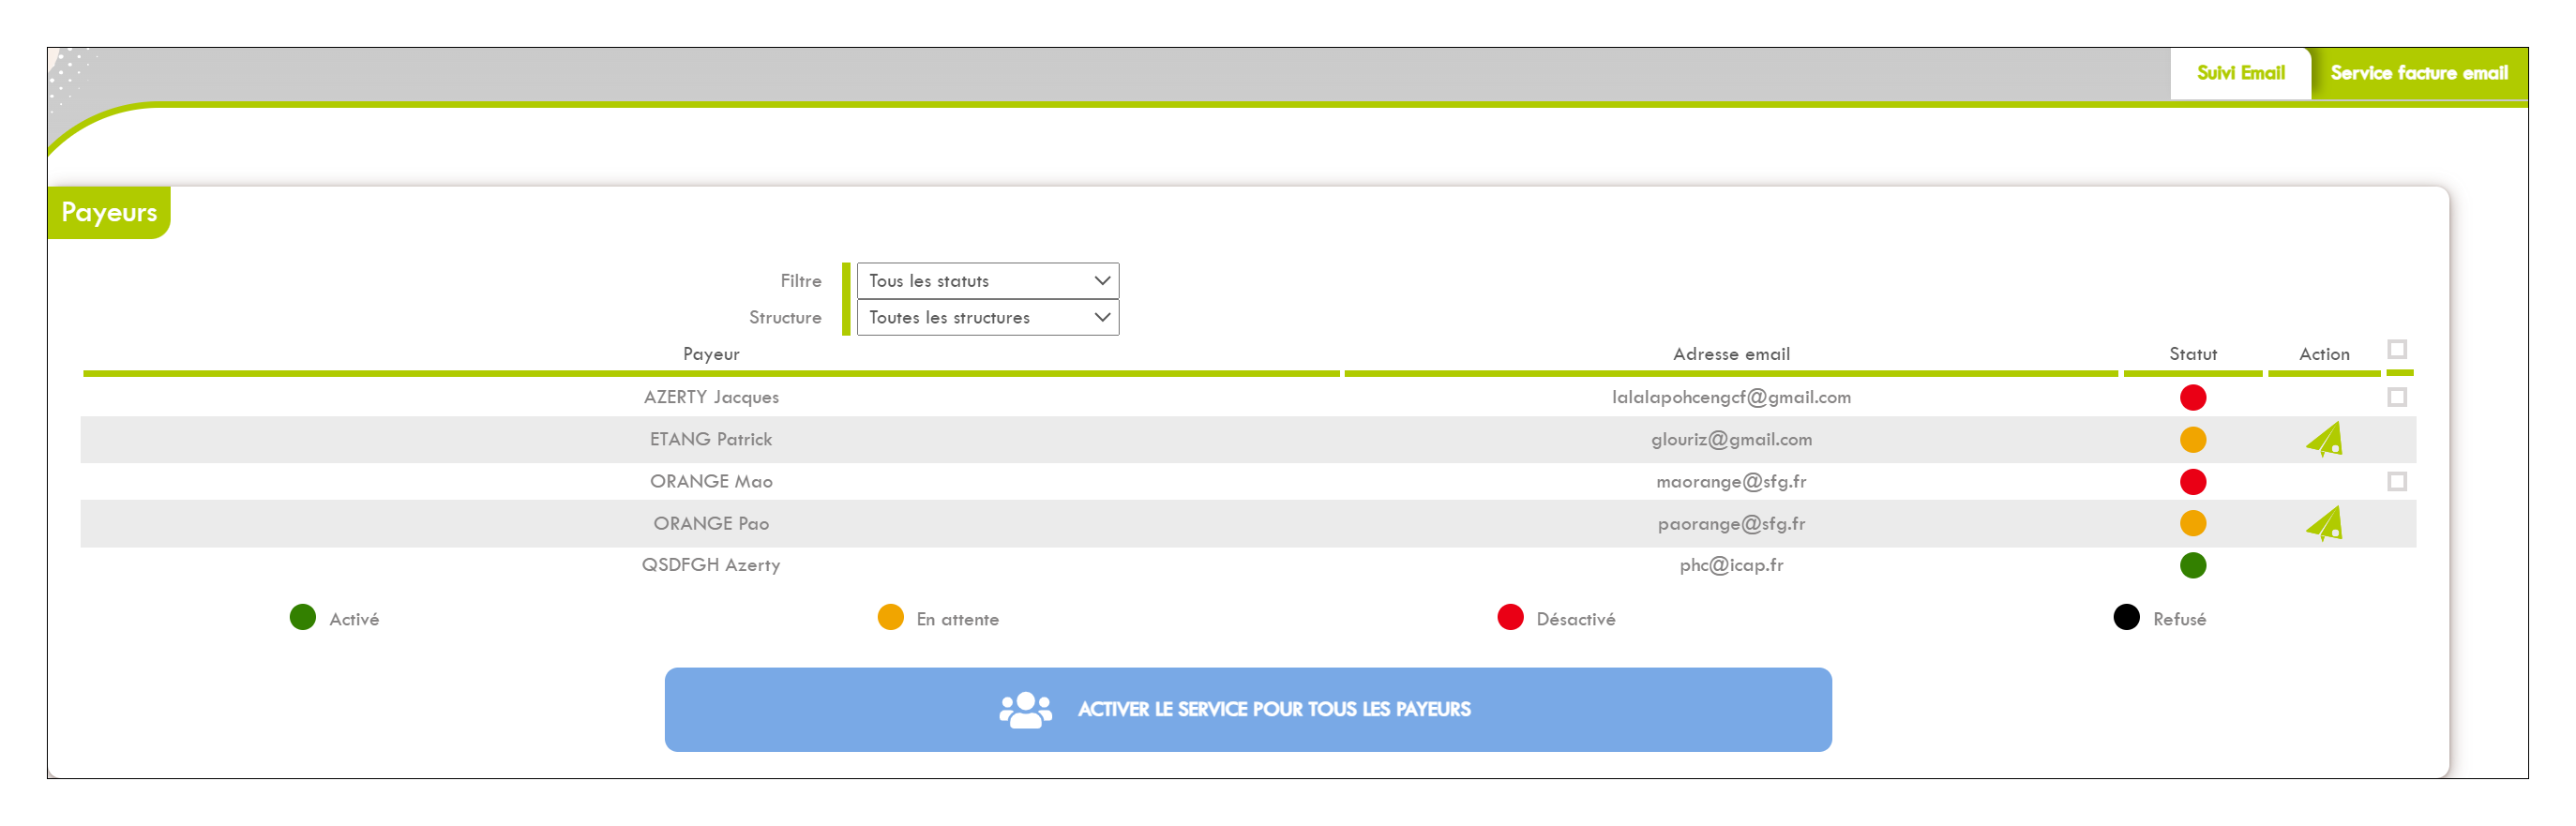This screenshot has height=826, width=2576.
Task: Click email lalalapohcengcf@gmail.com
Action: (x=1731, y=397)
